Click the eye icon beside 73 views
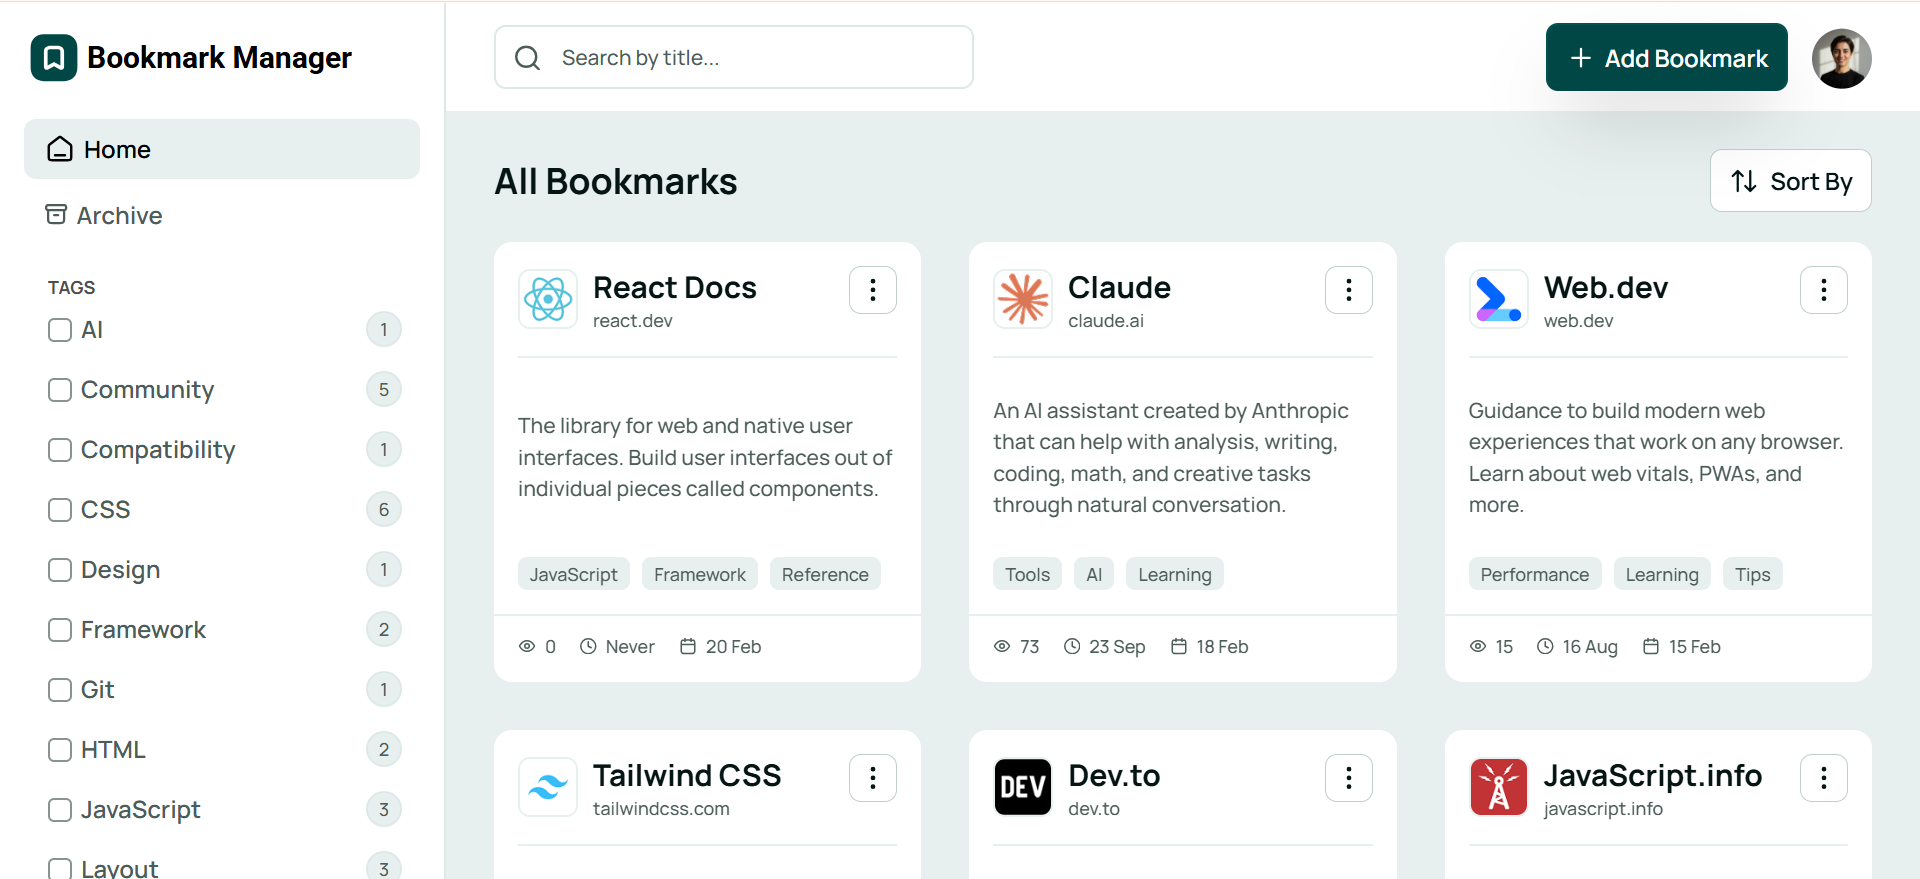 coord(1002,647)
